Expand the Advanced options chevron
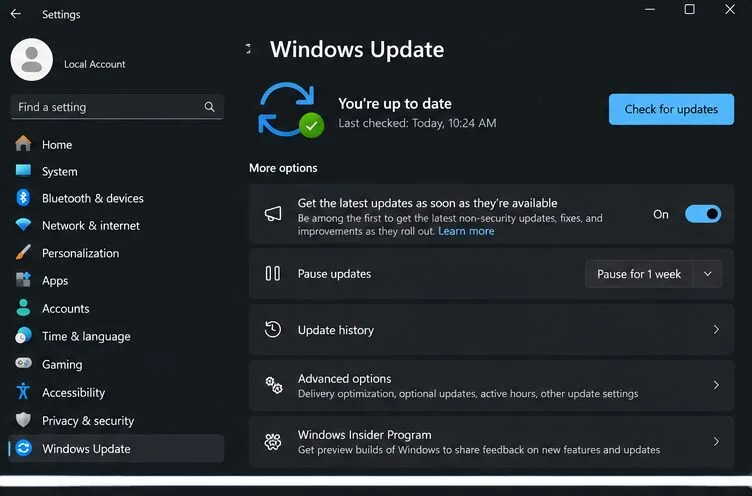The width and height of the screenshot is (752, 496). point(716,385)
